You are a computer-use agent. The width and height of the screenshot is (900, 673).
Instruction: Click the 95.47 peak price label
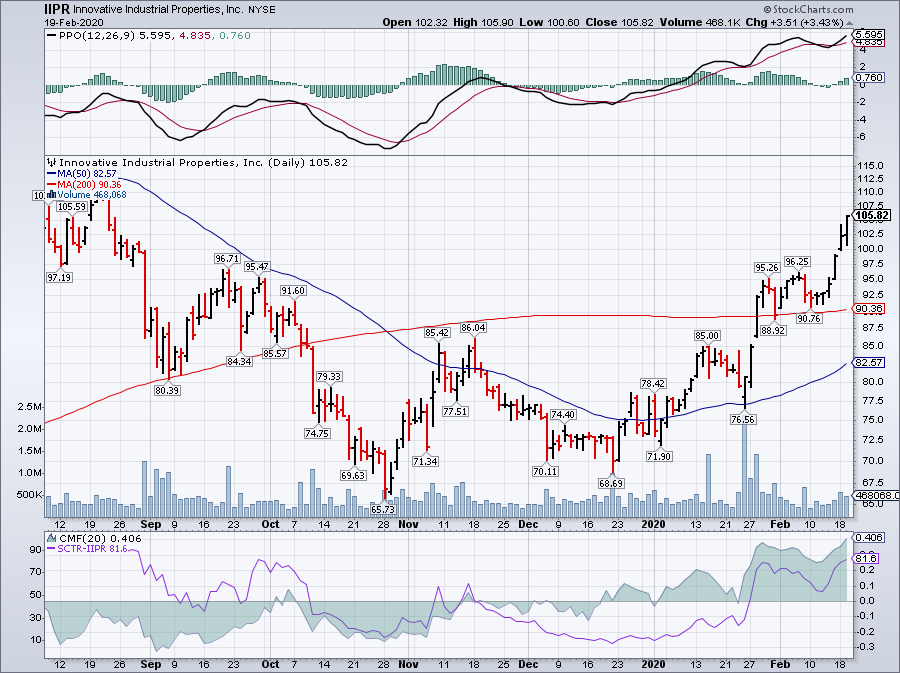tap(257, 267)
